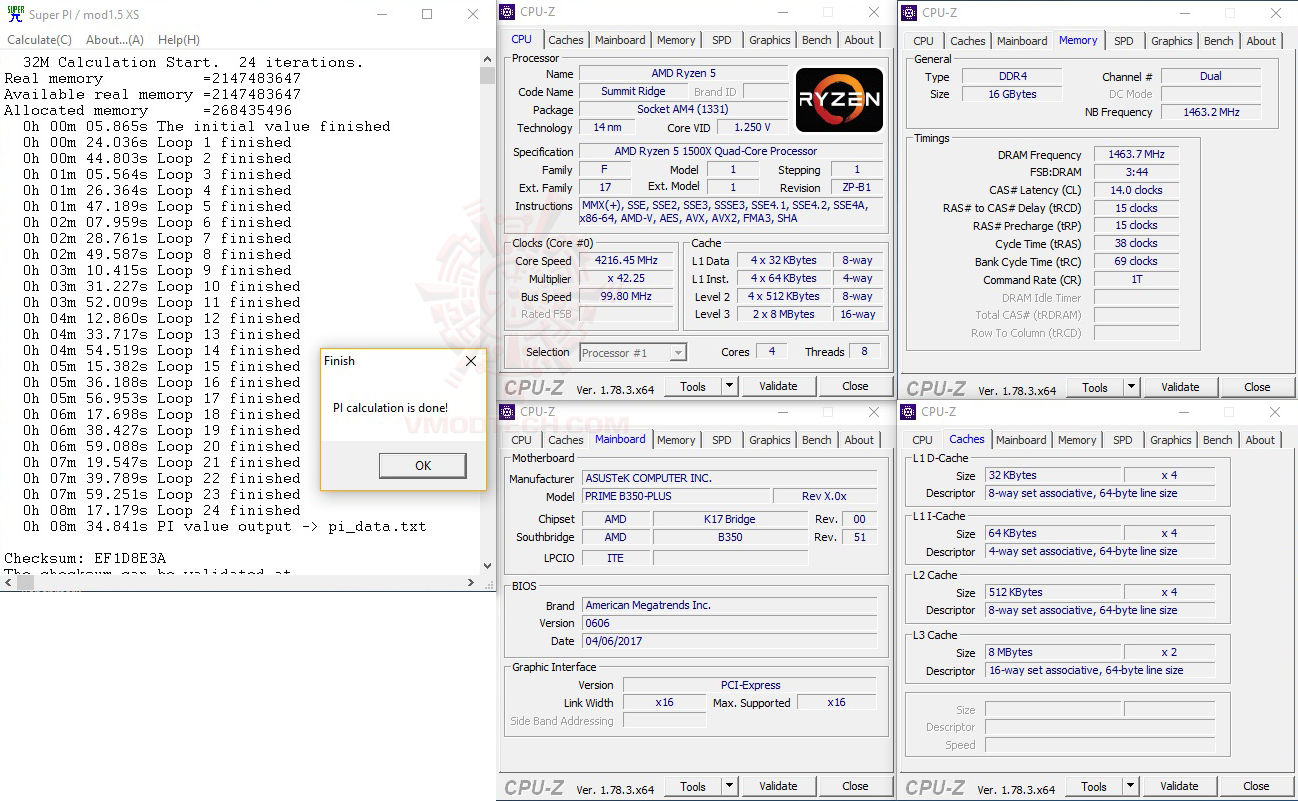This screenshot has width=1298, height=801.
Task: Click the Close button in the Caches window
Action: click(1255, 785)
